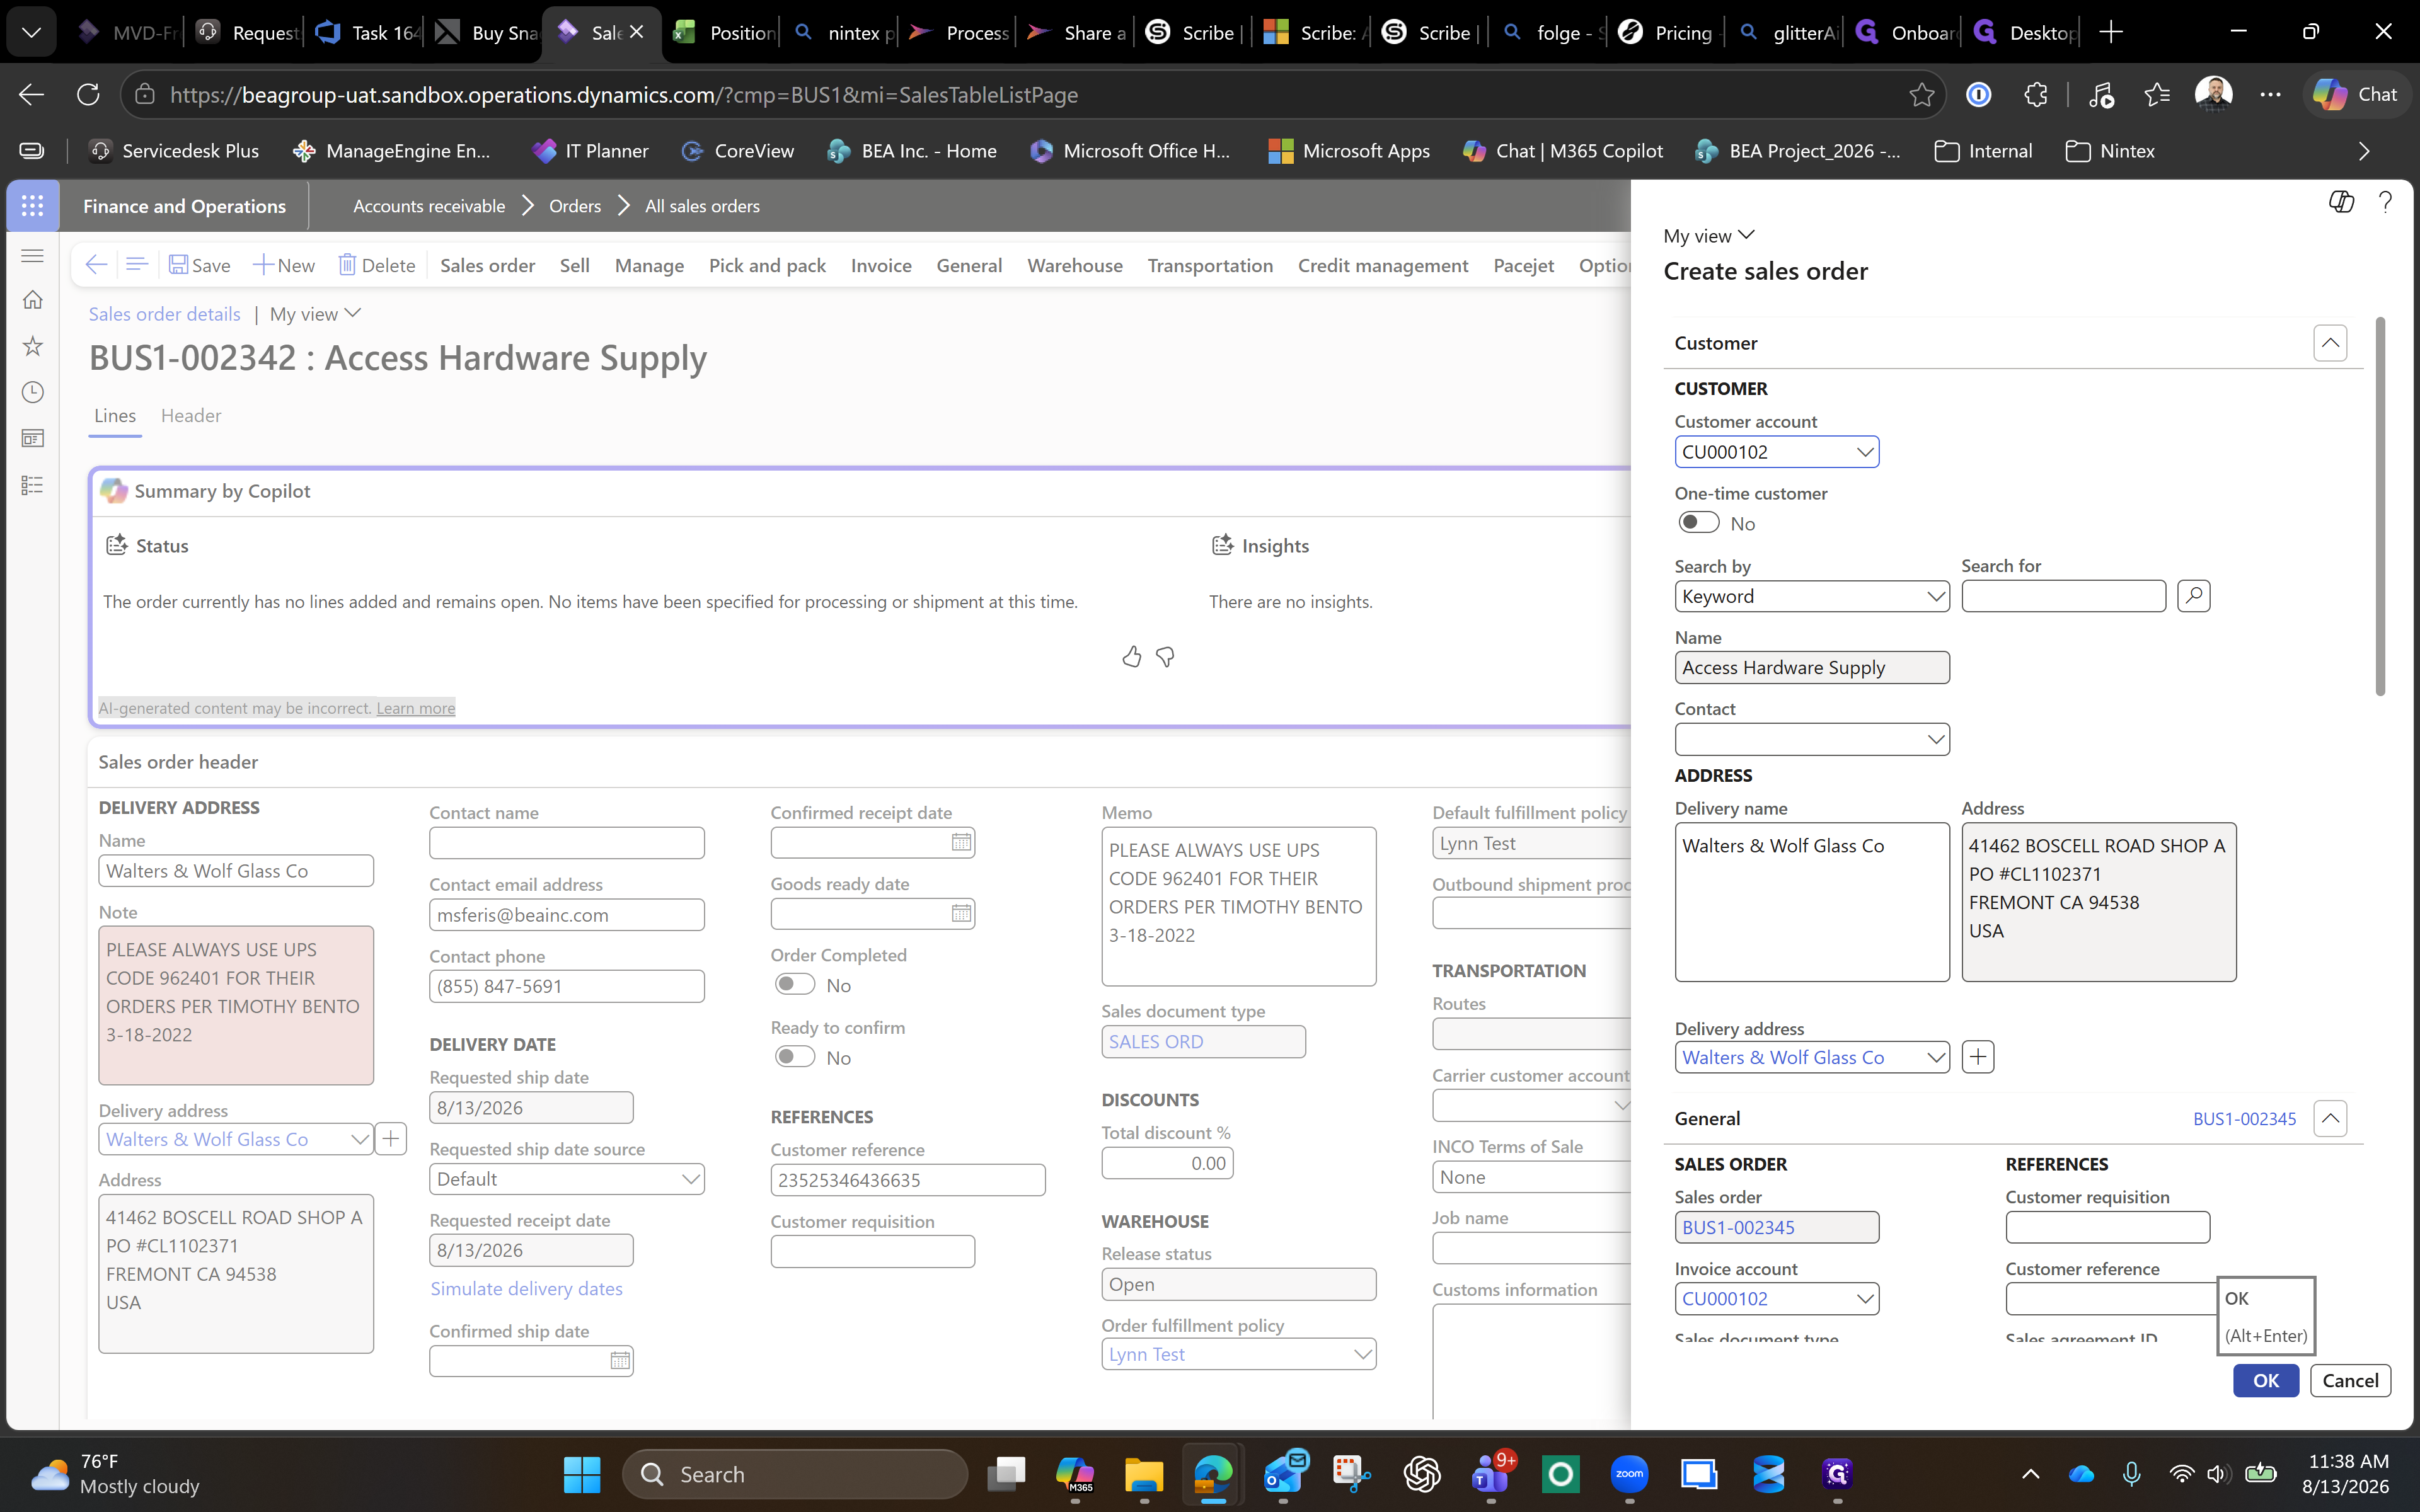The image size is (2420, 1512).
Task: Click the show list icon beside Save
Action: click(137, 265)
